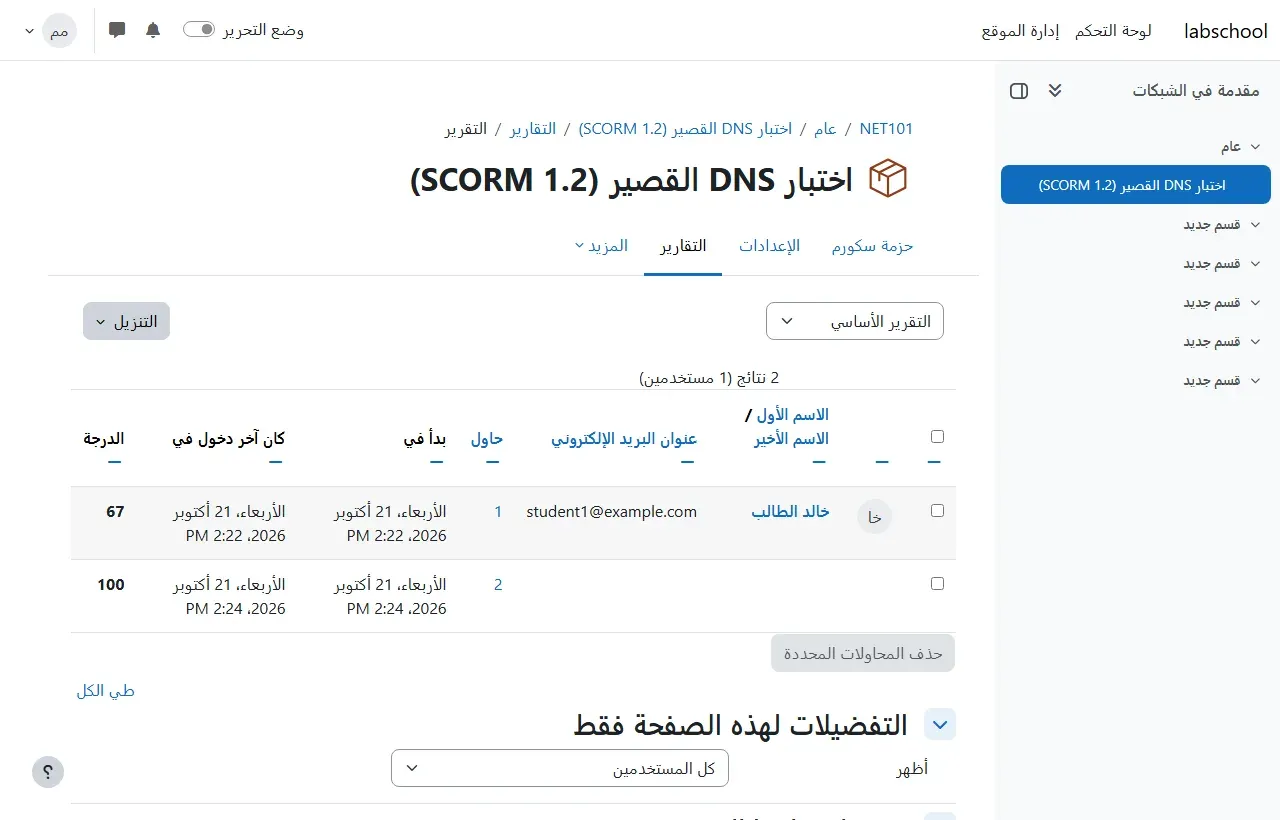
Task: Open the خالد الطالب profile link
Action: click(x=791, y=511)
